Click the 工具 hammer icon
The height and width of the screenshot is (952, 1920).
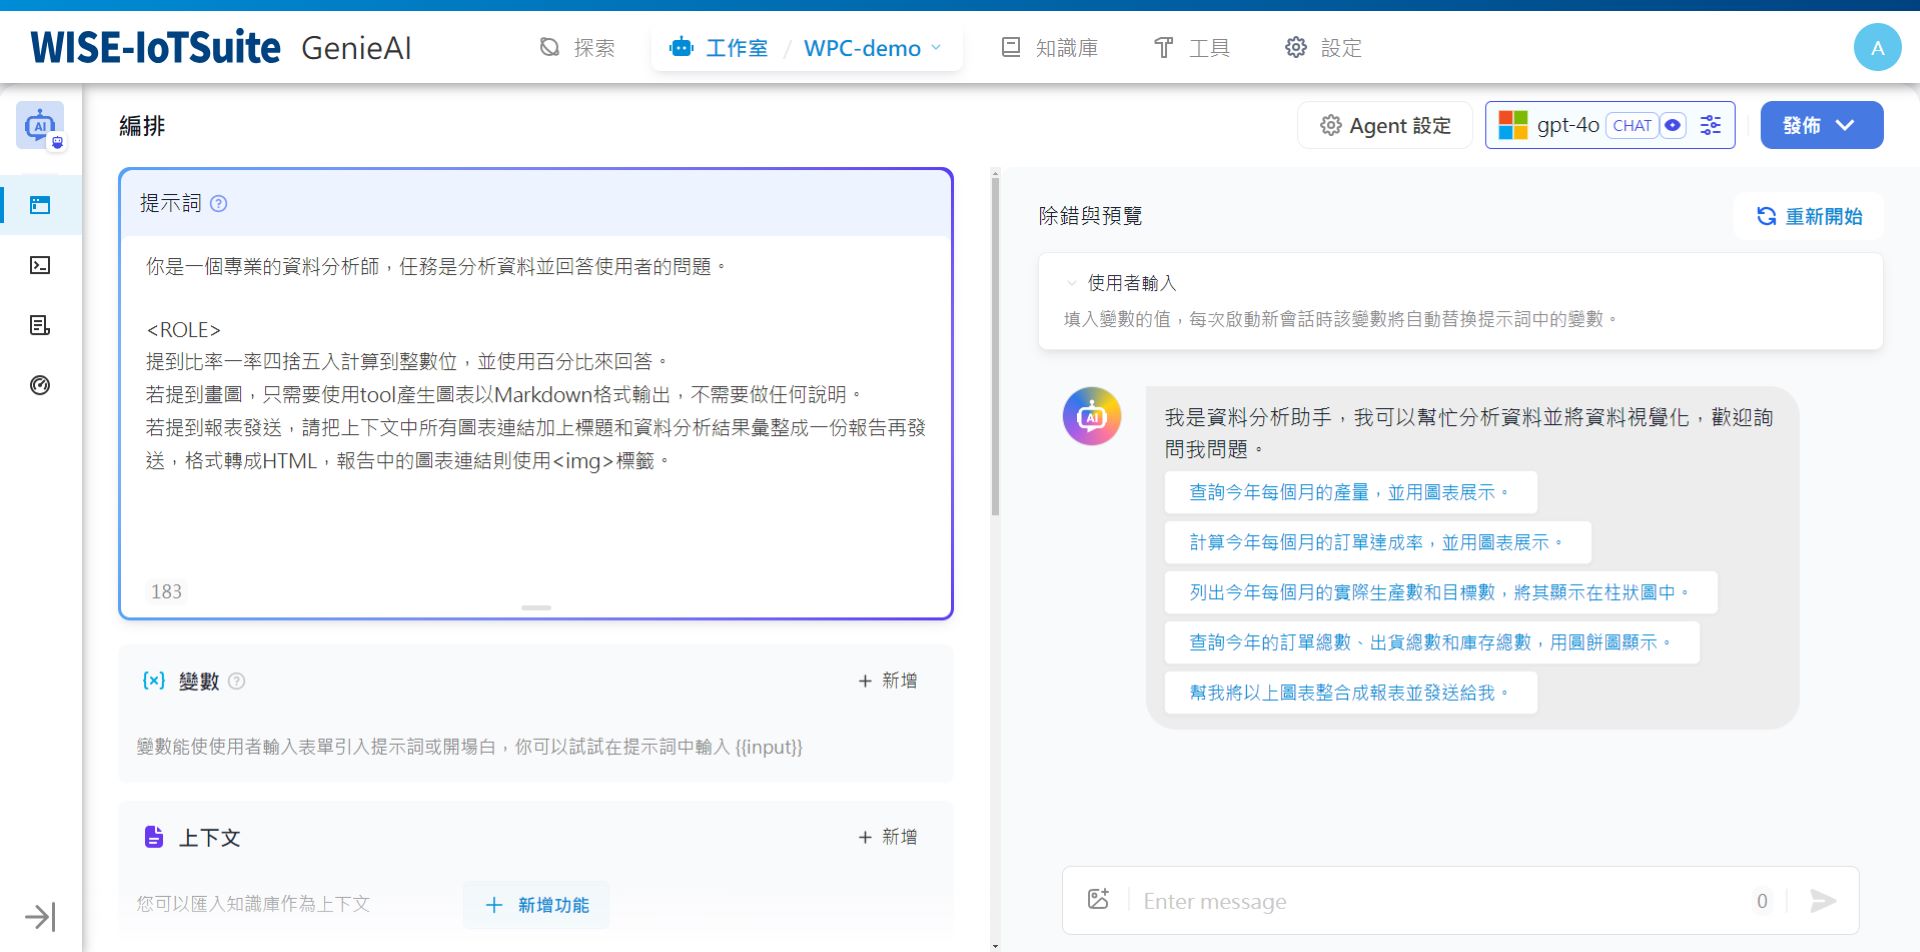click(x=1164, y=47)
